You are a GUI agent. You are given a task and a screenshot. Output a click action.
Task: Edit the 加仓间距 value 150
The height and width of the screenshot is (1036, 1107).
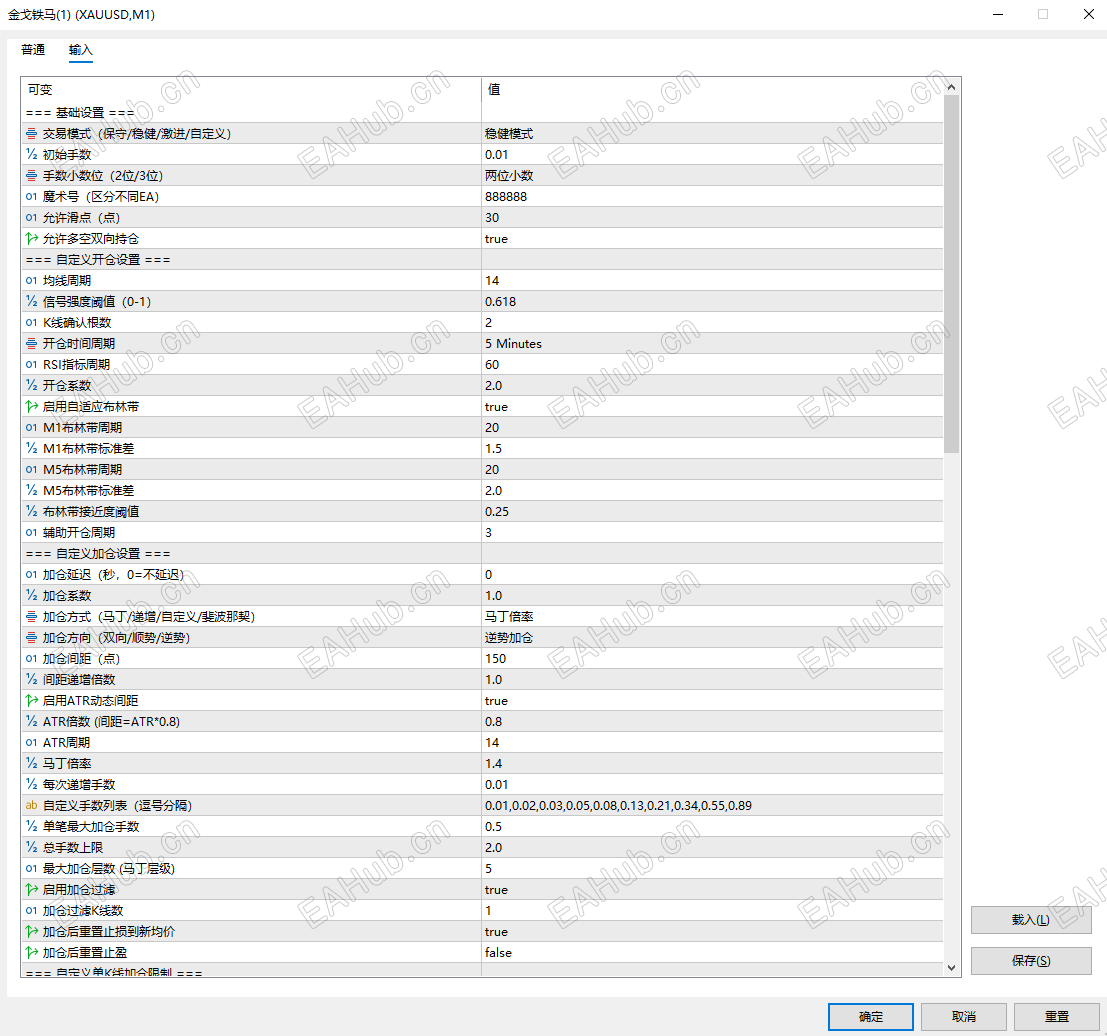[x=712, y=659]
